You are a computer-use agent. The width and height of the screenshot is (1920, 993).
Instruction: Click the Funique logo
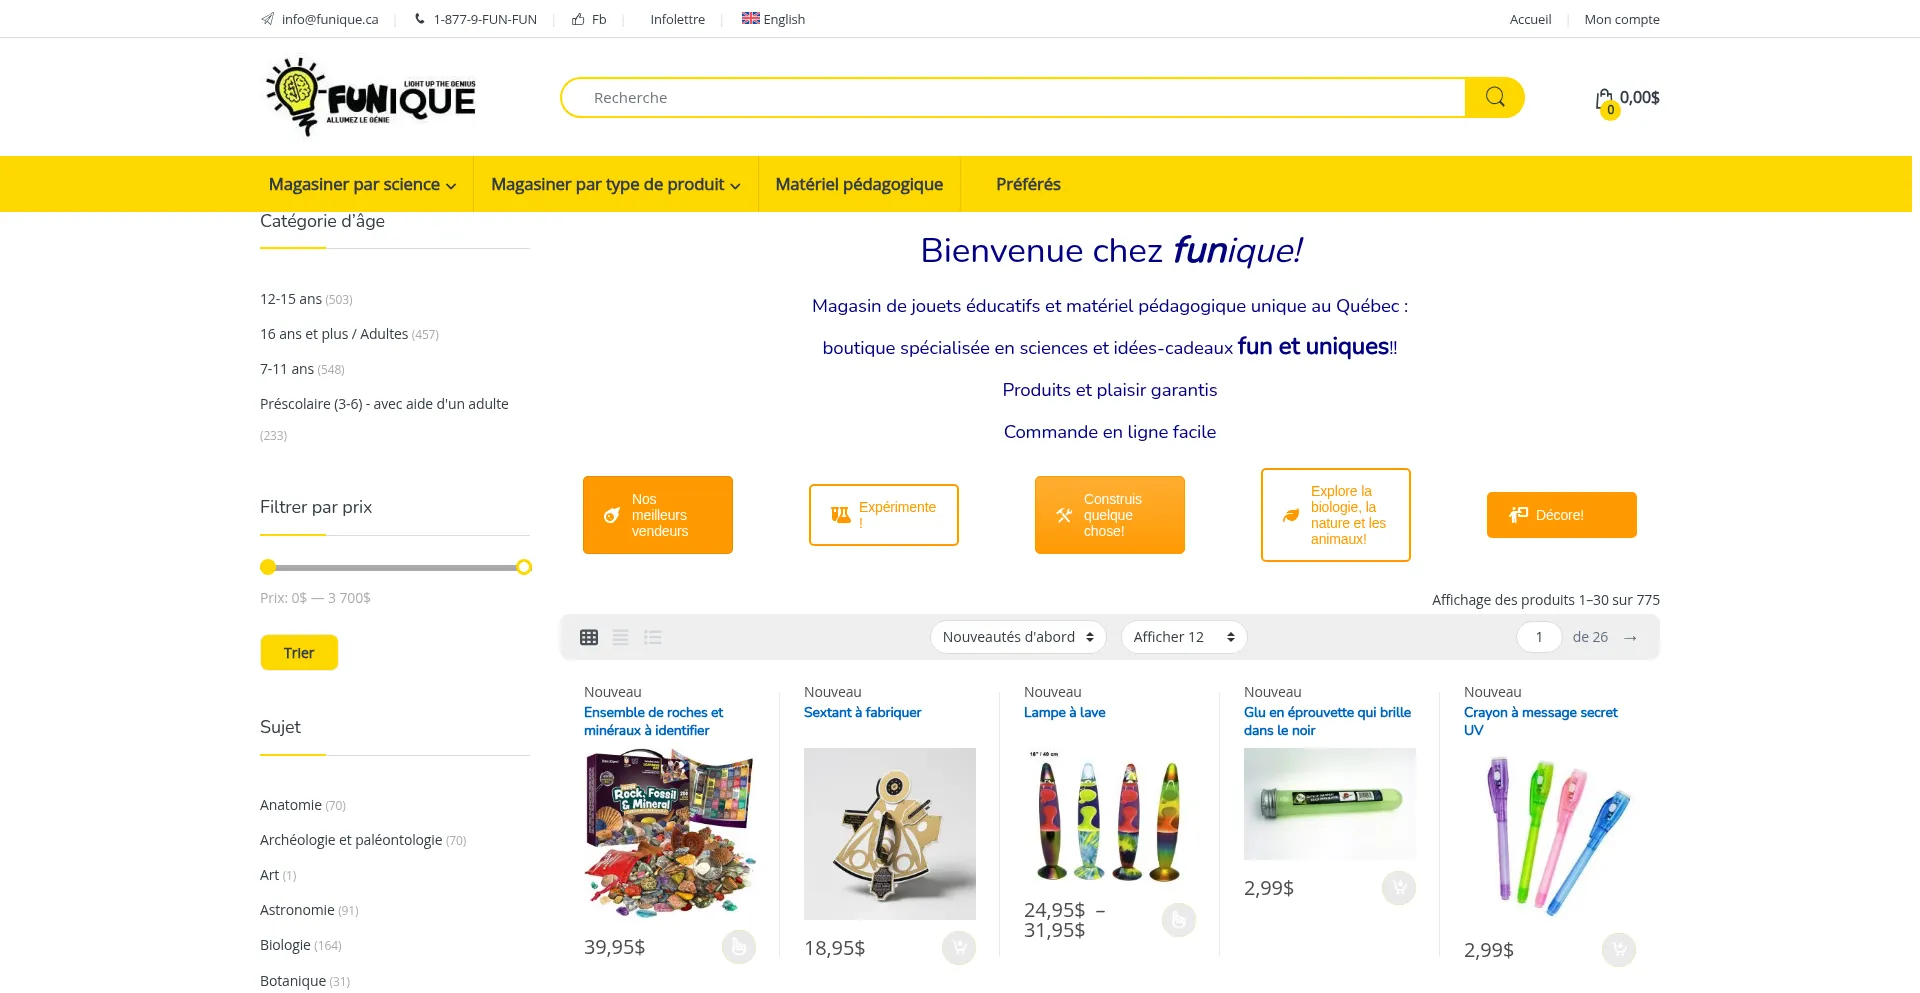pos(371,97)
